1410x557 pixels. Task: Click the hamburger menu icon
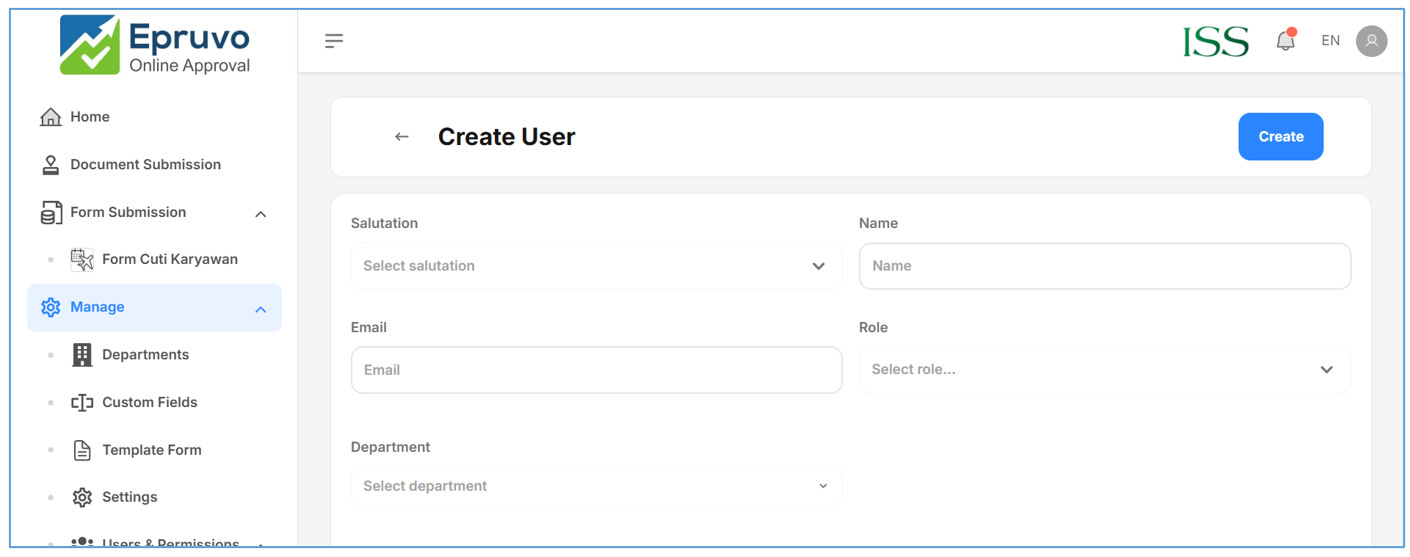click(x=334, y=41)
